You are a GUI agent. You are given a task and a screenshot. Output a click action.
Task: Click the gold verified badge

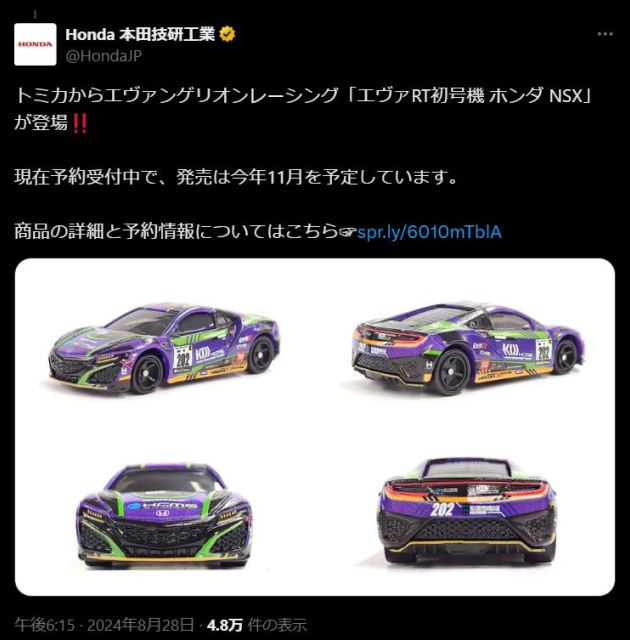(x=228, y=34)
